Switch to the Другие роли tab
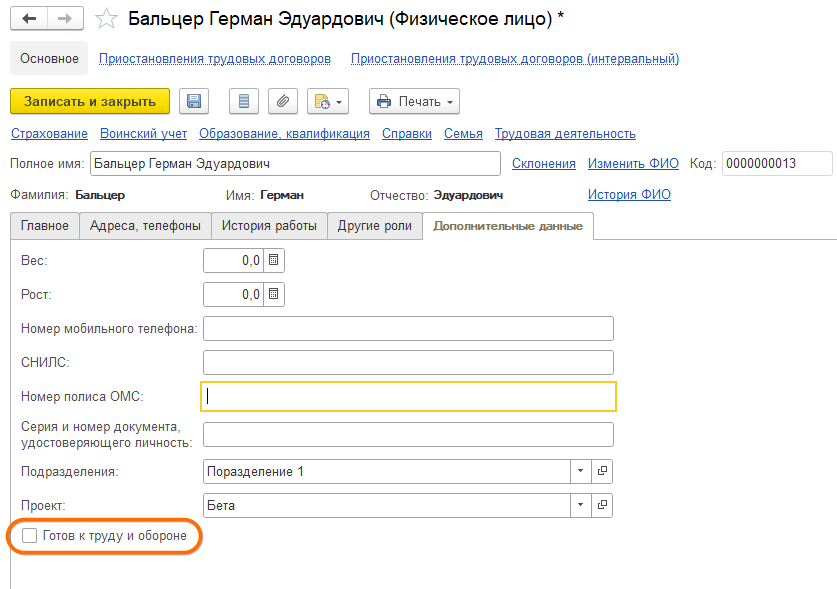The width and height of the screenshot is (837, 589). click(x=375, y=226)
